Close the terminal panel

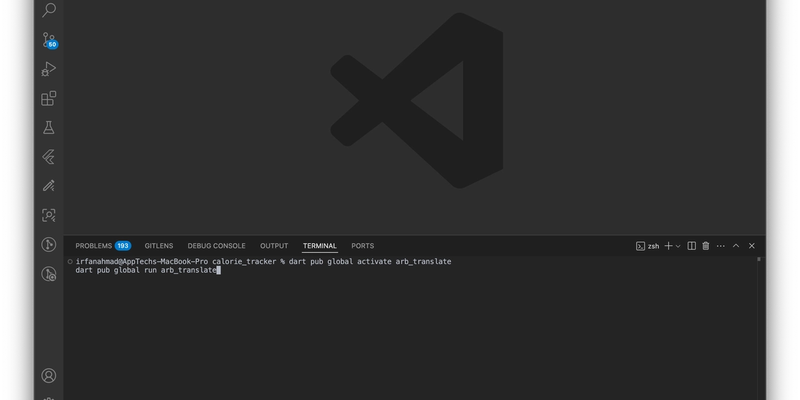pyautogui.click(x=752, y=246)
